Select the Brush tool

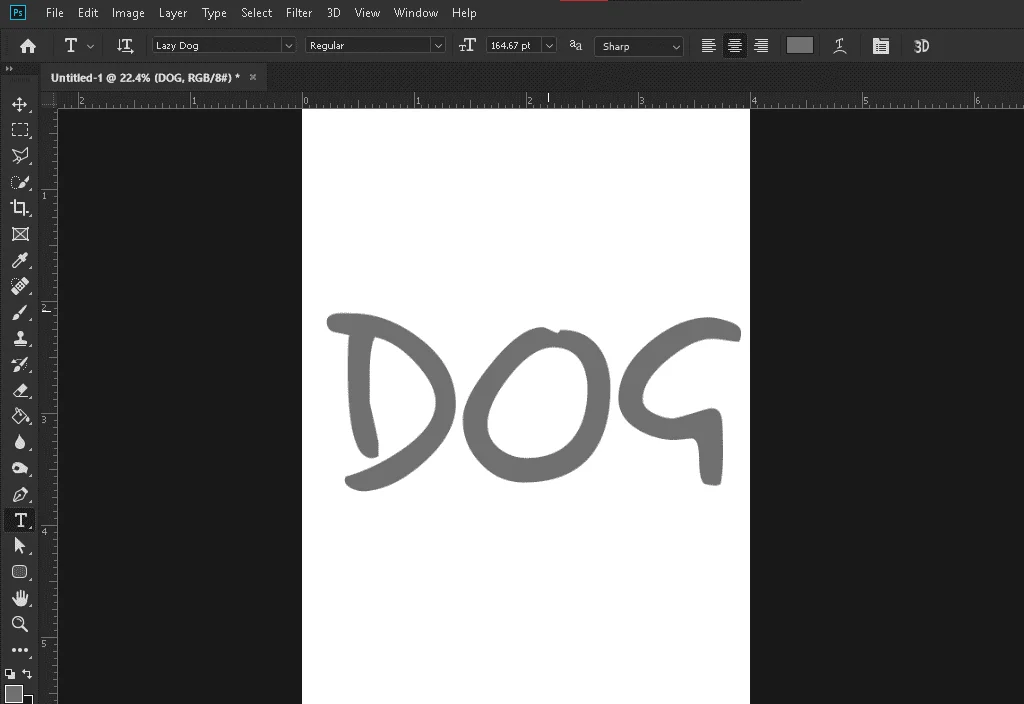(20, 312)
